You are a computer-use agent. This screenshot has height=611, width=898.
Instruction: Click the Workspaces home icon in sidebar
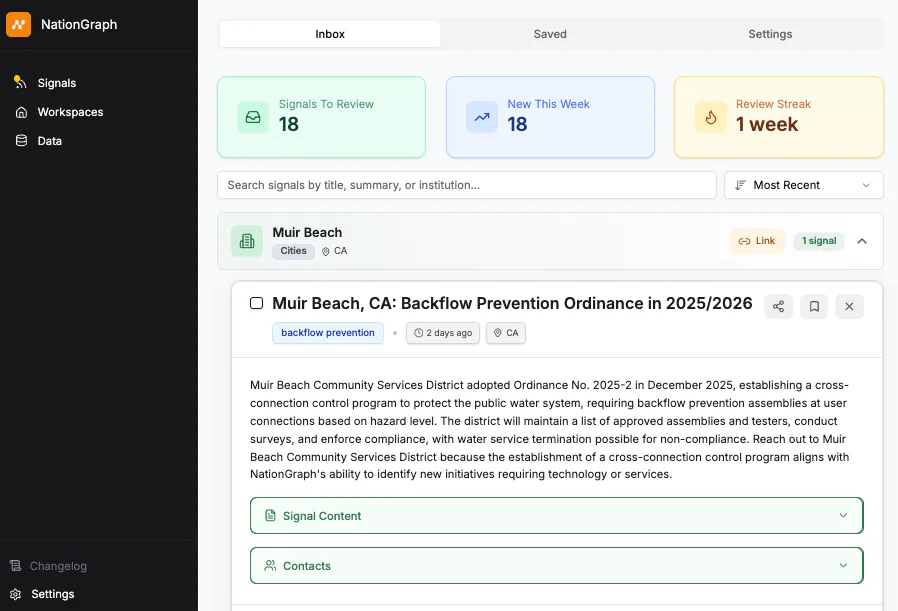click(21, 112)
